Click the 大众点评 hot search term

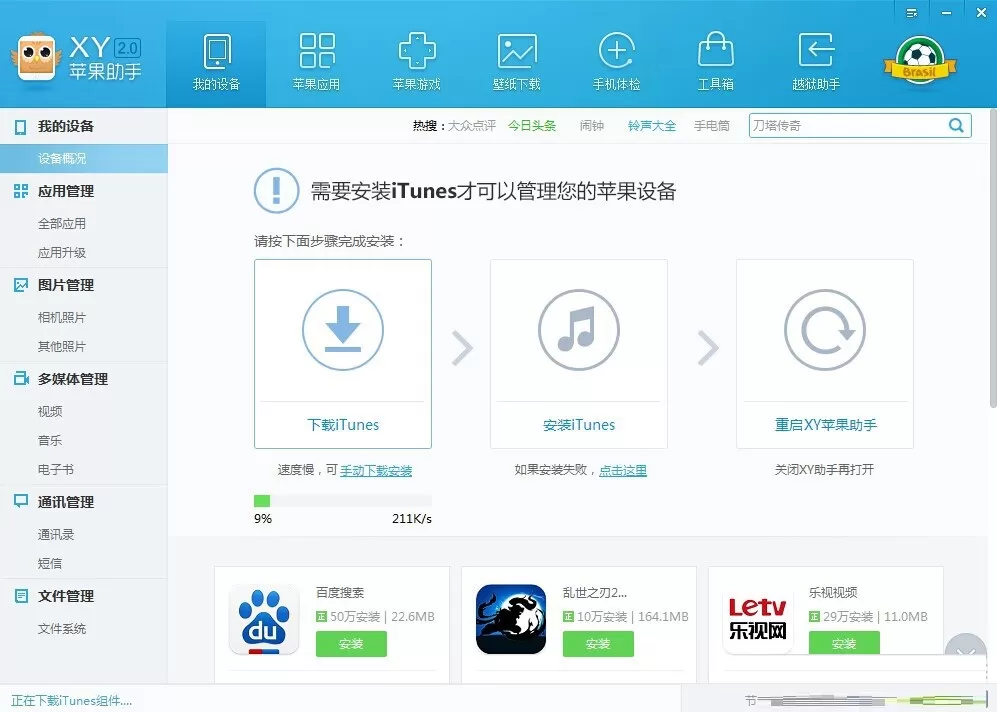tap(472, 126)
